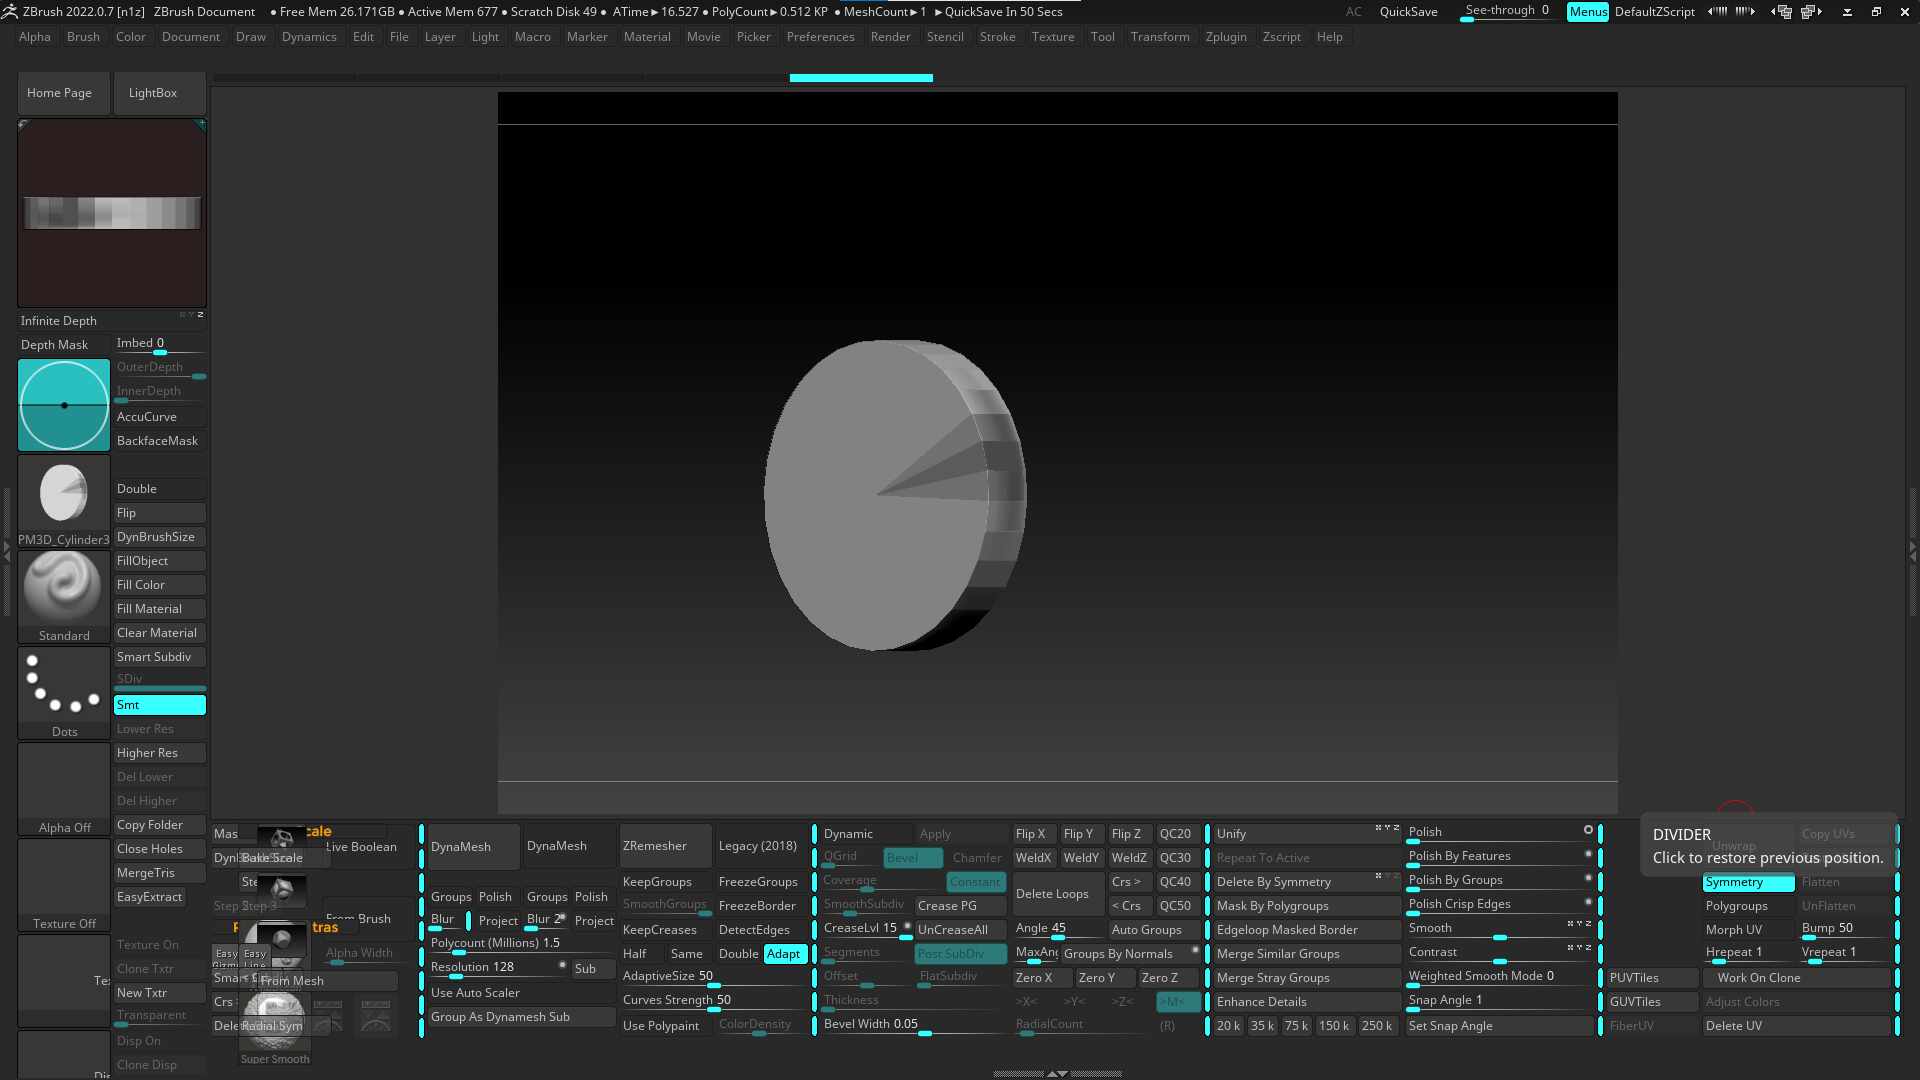The height and width of the screenshot is (1080, 1920).
Task: Toggle the Menus button off
Action: (1587, 12)
